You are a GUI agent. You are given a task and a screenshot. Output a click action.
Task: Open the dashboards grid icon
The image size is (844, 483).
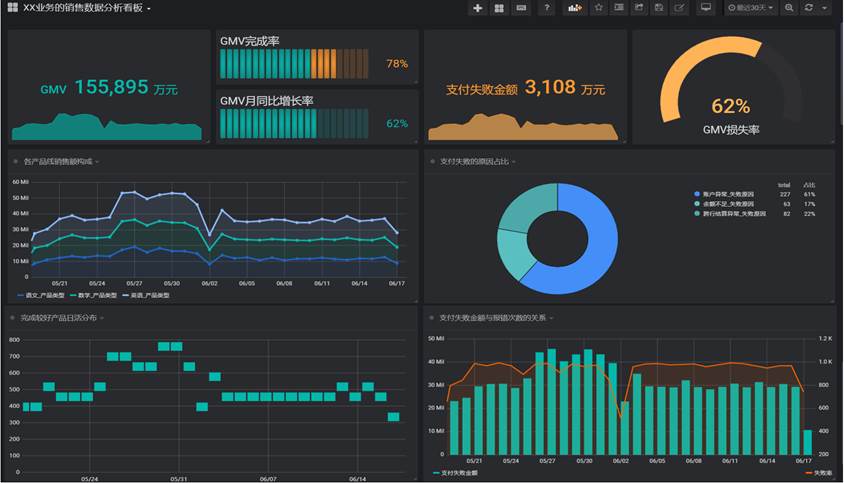[x=499, y=8]
